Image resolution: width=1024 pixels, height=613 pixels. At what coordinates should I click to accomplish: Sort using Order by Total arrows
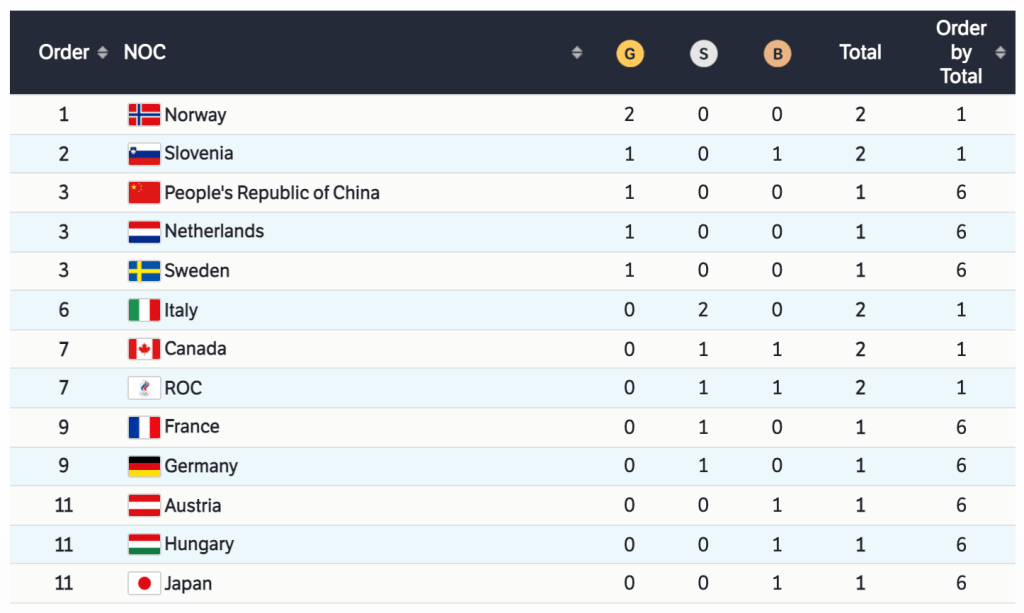(x=1000, y=53)
